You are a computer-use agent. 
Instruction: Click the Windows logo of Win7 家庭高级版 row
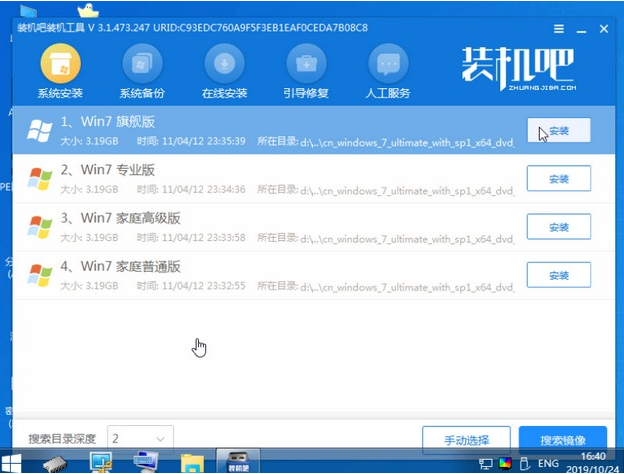coord(39,227)
